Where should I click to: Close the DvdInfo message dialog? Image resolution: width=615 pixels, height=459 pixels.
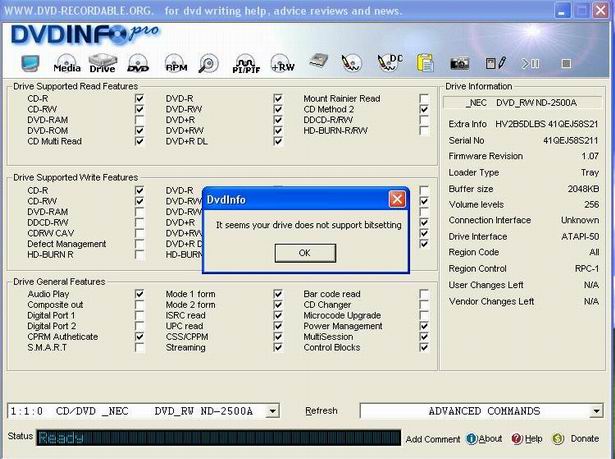(x=397, y=199)
